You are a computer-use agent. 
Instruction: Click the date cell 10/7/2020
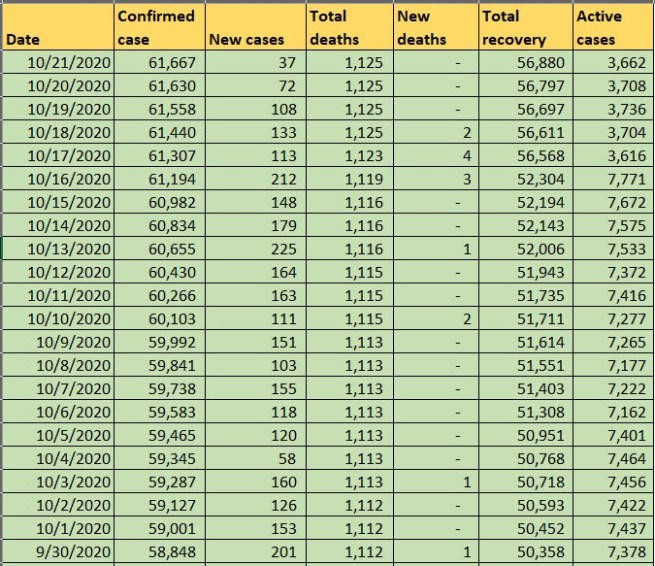point(58,389)
